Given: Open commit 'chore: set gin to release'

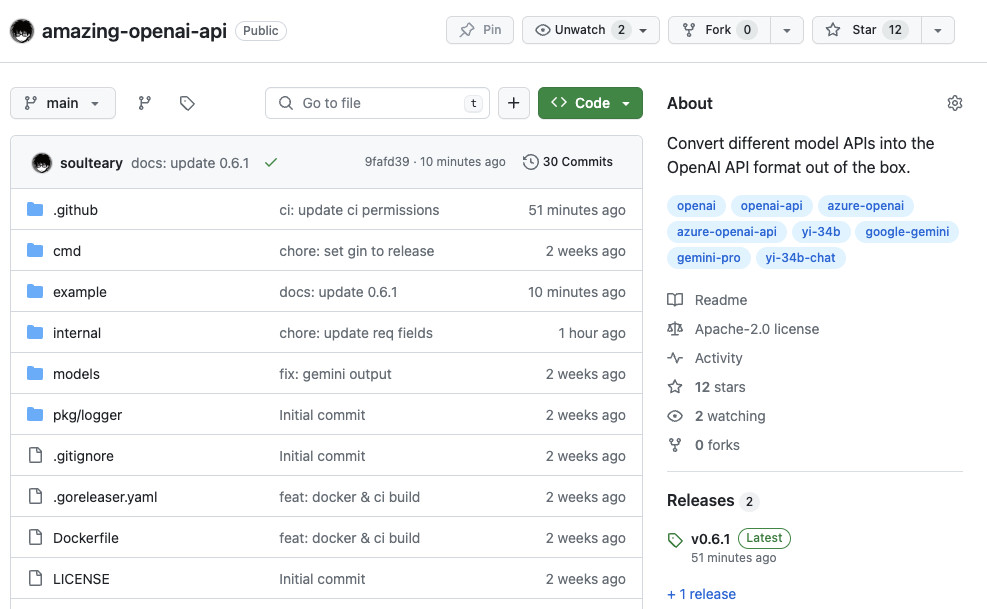Looking at the screenshot, I should coord(357,251).
